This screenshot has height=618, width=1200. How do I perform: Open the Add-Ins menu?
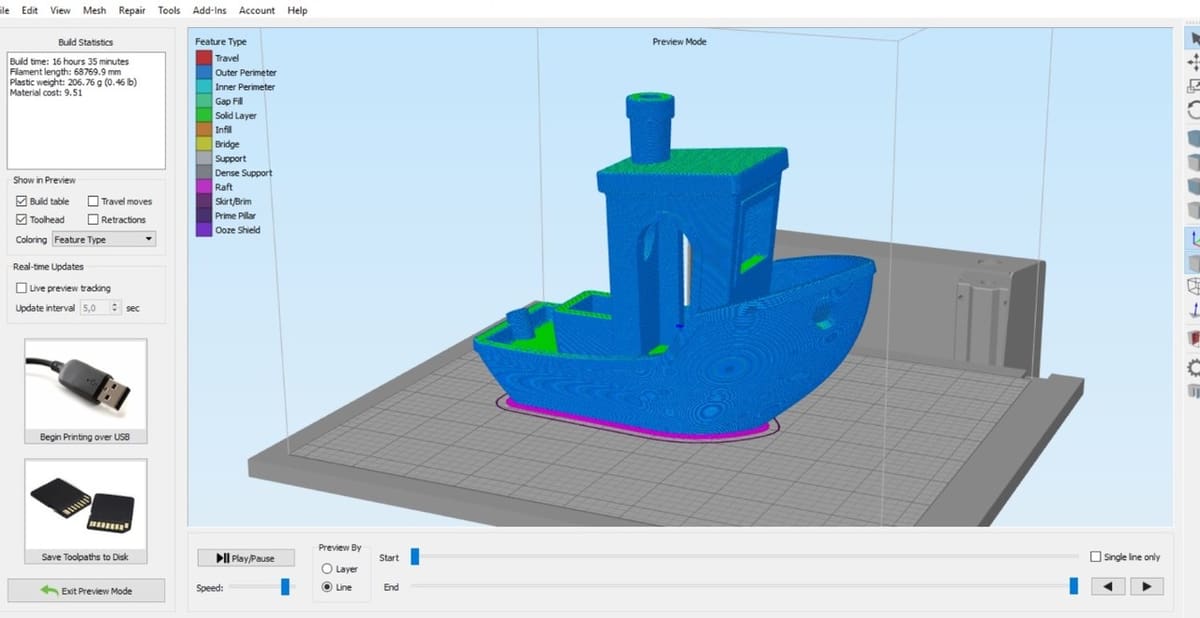209,10
